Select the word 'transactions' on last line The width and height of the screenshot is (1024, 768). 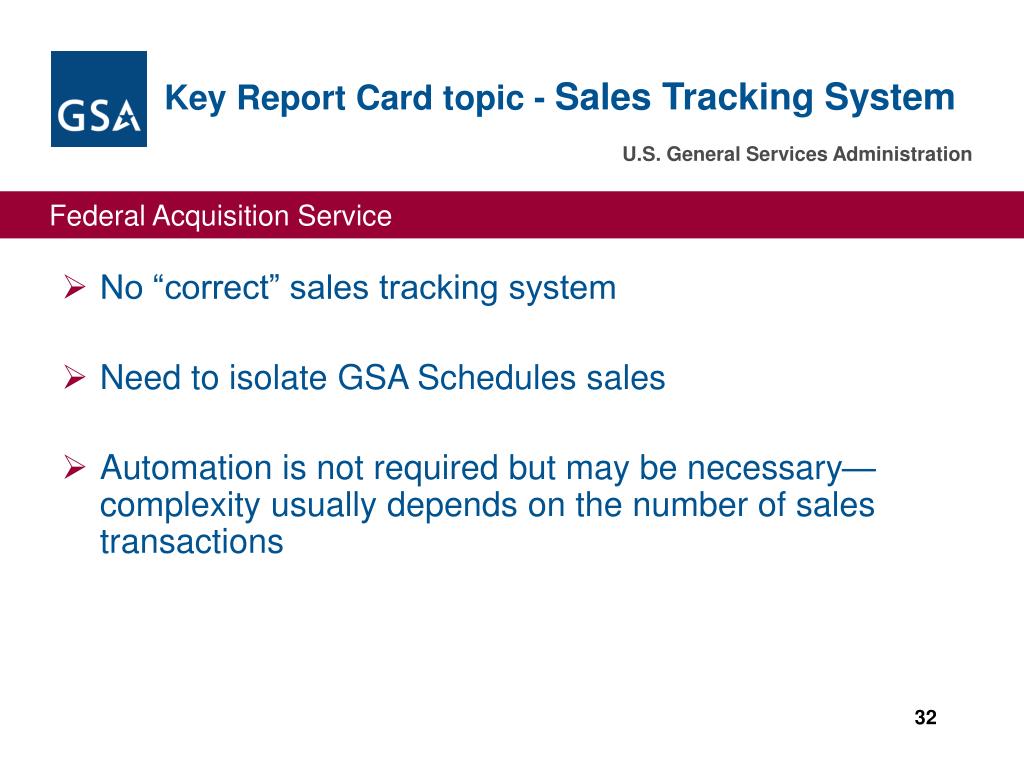[x=192, y=541]
